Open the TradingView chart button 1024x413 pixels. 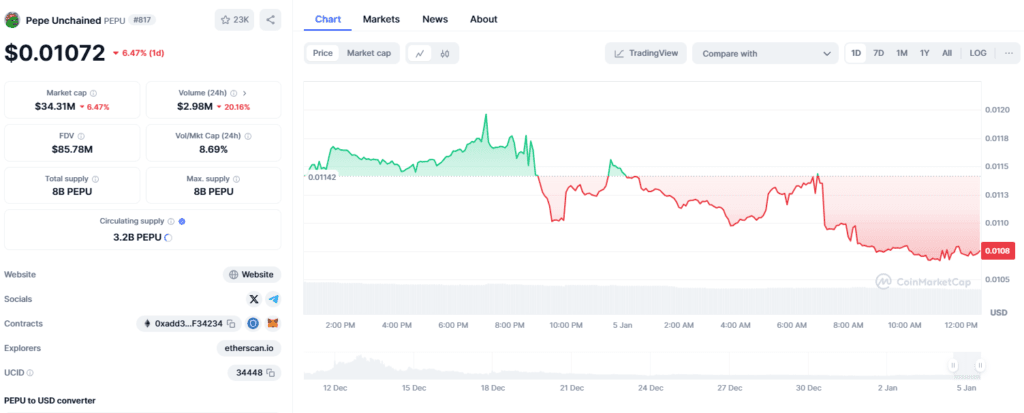[646, 54]
